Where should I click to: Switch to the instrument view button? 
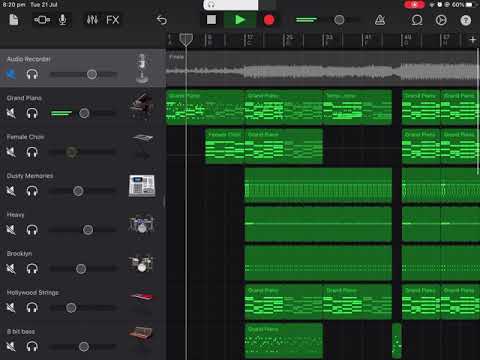point(42,20)
